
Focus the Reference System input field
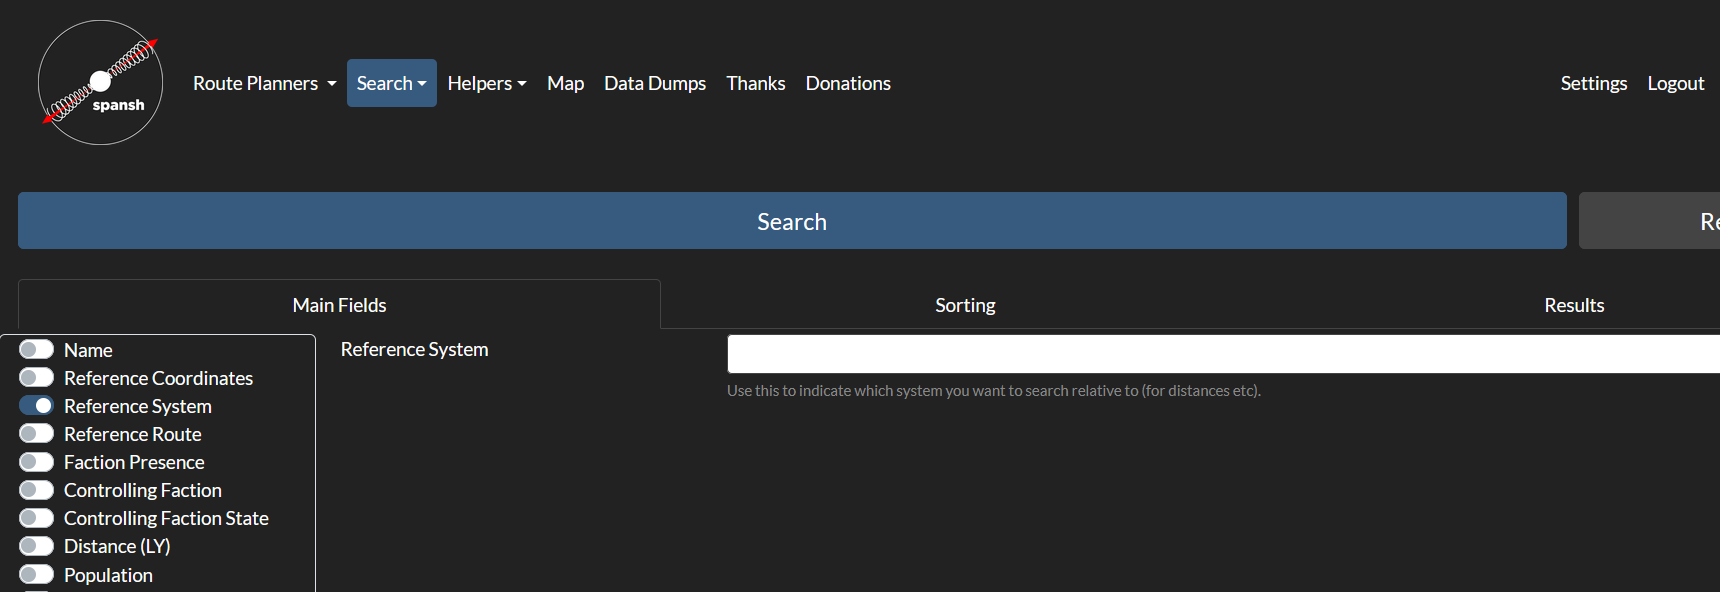(x=1223, y=354)
